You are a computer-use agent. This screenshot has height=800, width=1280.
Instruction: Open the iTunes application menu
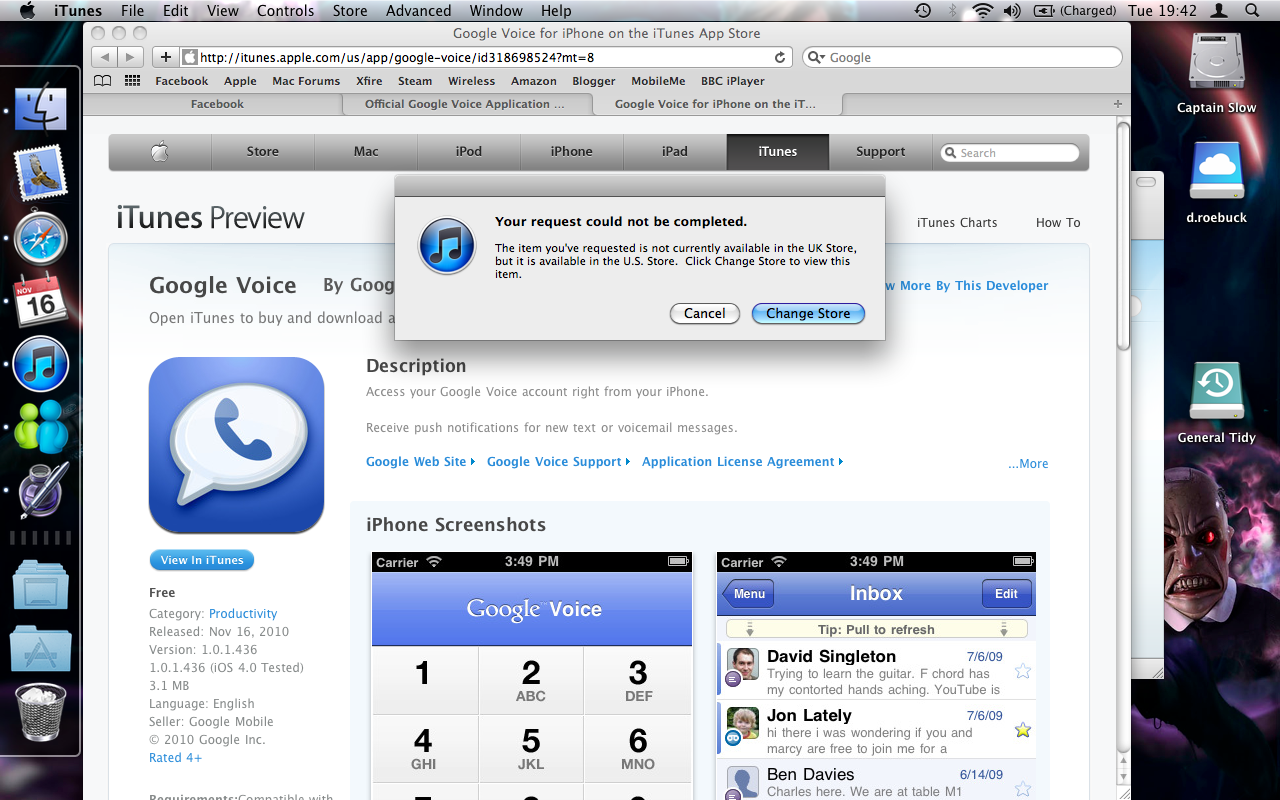pyautogui.click(x=78, y=11)
